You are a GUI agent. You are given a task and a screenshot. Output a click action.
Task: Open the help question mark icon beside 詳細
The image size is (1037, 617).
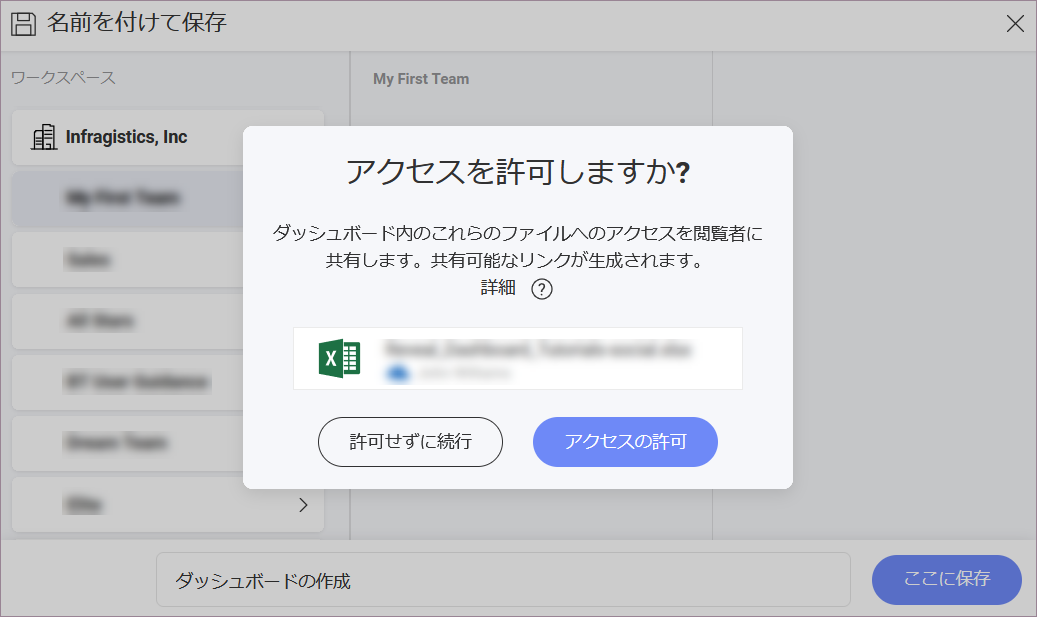point(542,289)
